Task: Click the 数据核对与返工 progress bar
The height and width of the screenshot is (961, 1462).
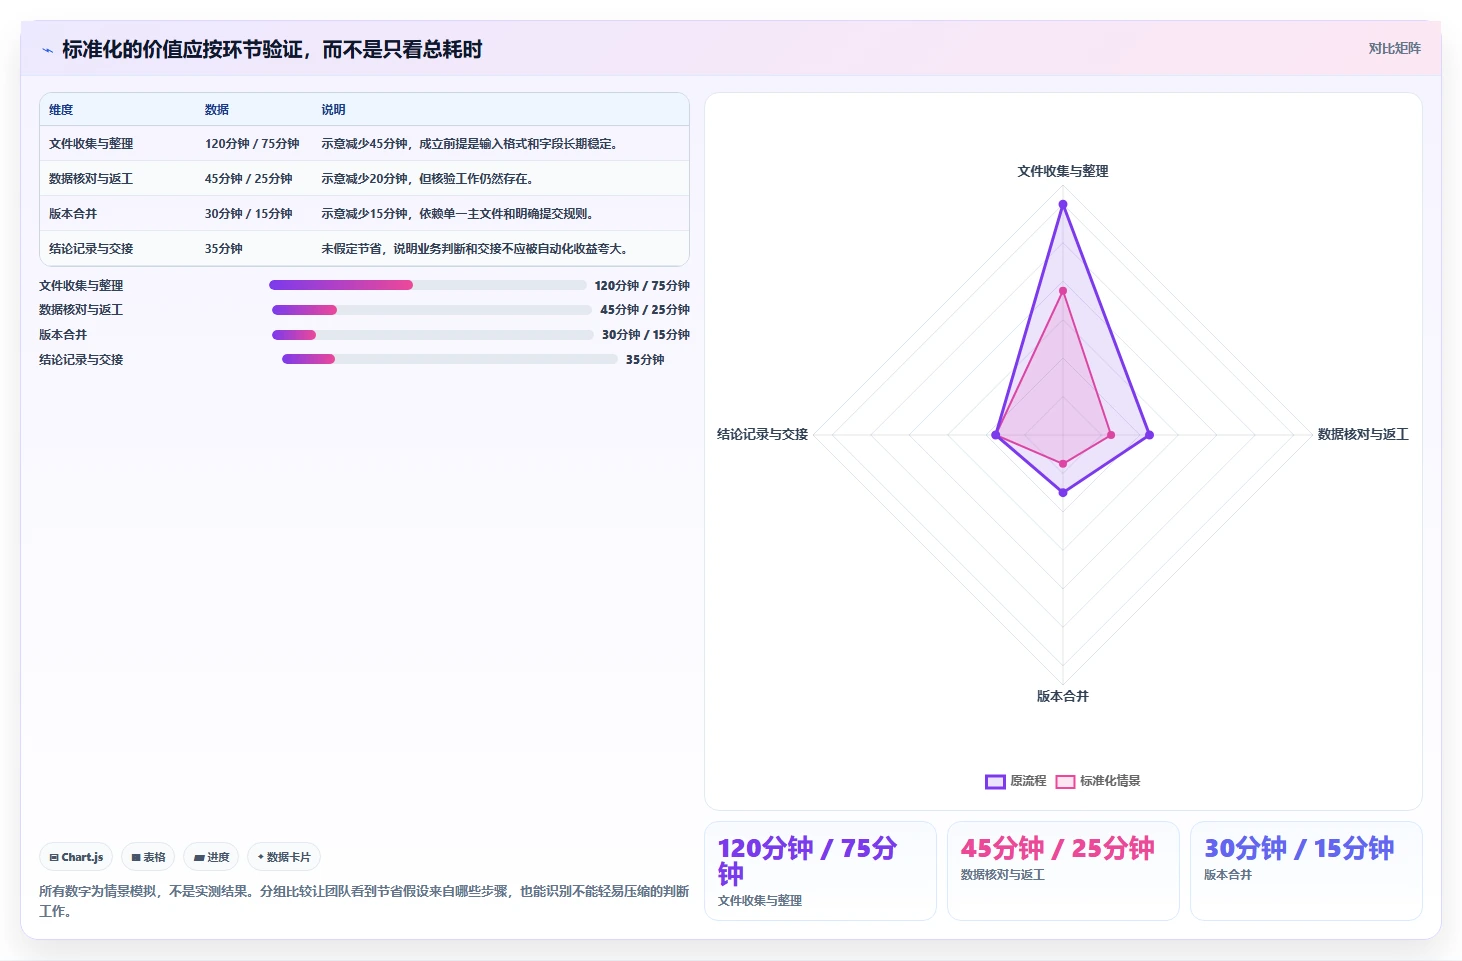Action: [x=432, y=310]
